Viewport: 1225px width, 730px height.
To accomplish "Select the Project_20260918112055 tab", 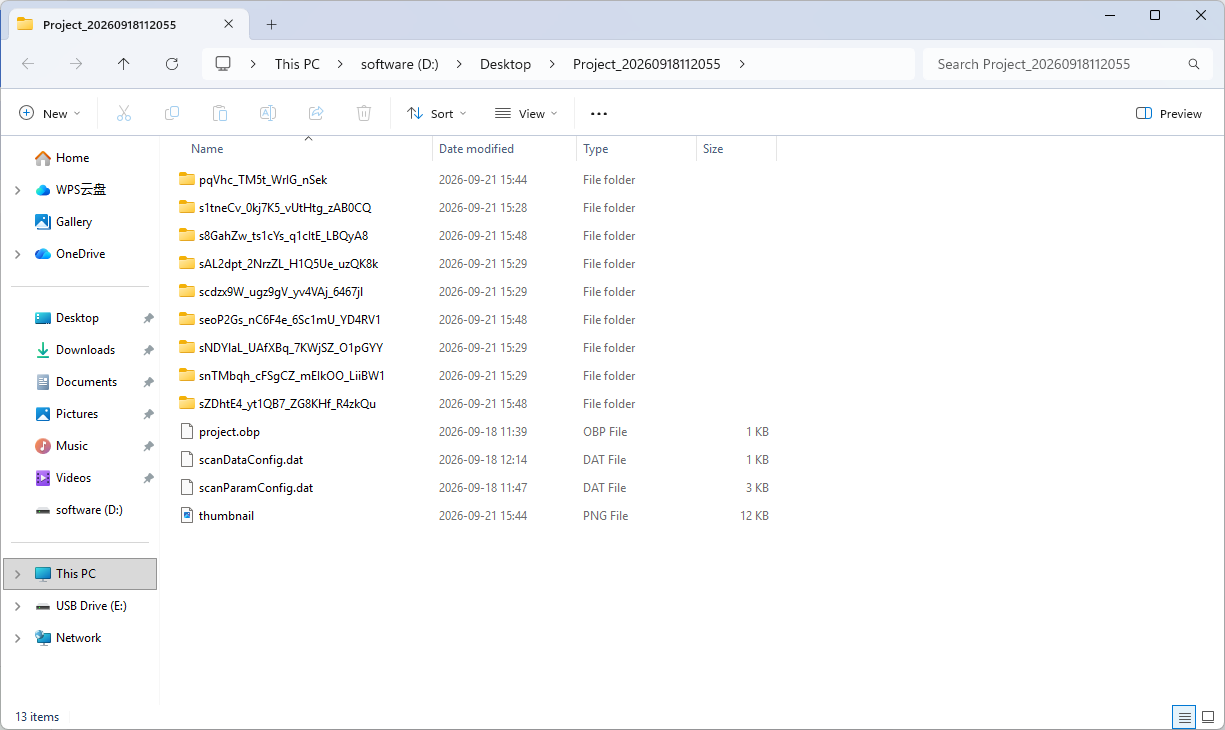I will tap(128, 24).
